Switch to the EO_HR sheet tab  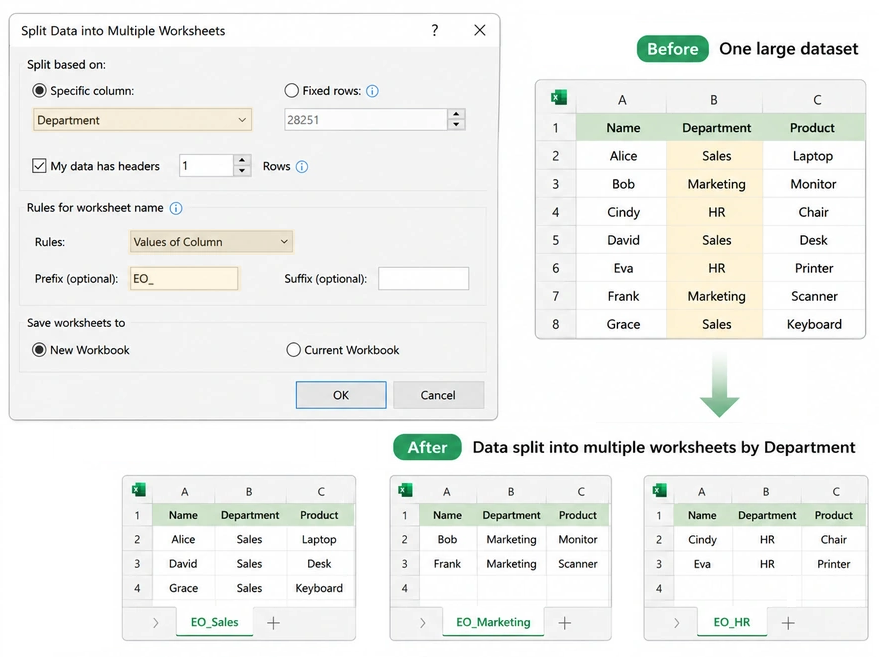732,622
